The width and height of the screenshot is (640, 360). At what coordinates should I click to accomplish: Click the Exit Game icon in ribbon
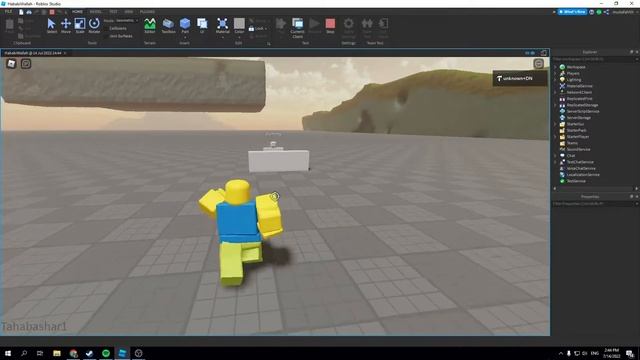pyautogui.click(x=383, y=24)
